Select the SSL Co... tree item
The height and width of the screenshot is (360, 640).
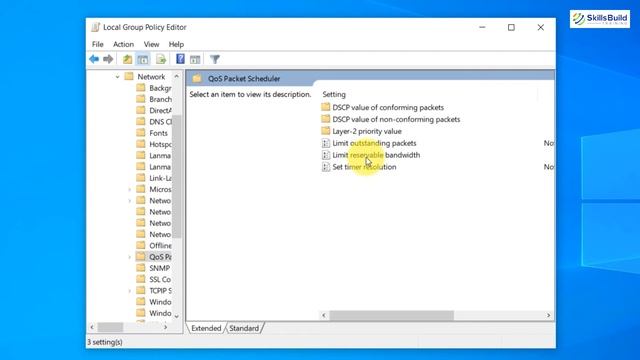coord(160,279)
